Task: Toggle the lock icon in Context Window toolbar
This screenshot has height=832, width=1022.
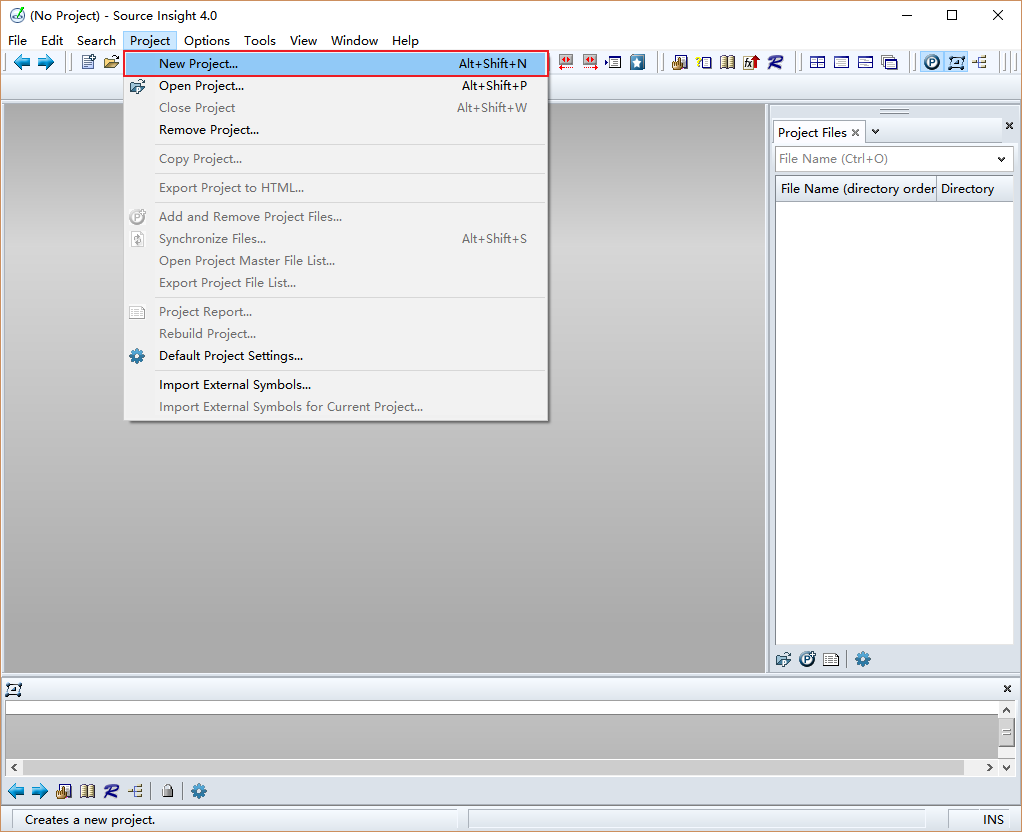Action: pyautogui.click(x=168, y=792)
